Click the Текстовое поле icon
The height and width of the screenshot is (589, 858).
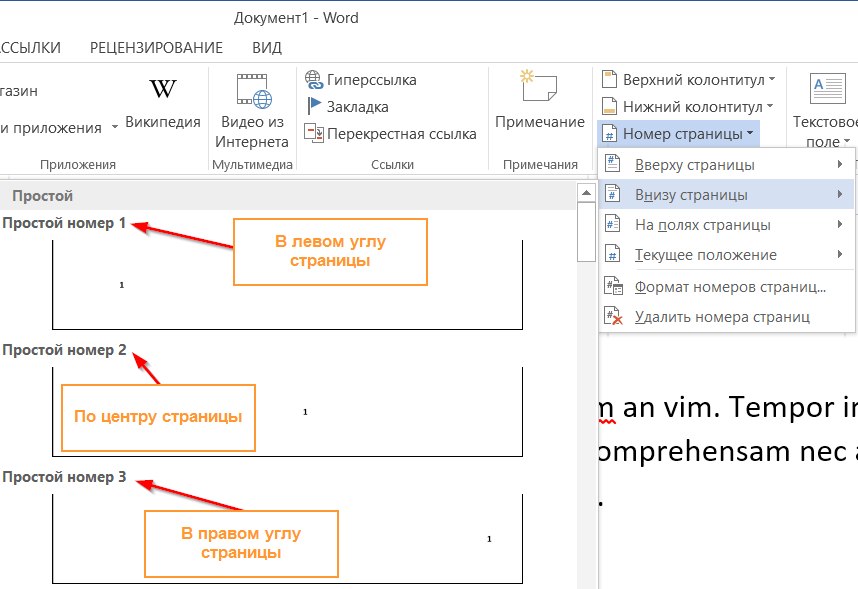(x=827, y=90)
